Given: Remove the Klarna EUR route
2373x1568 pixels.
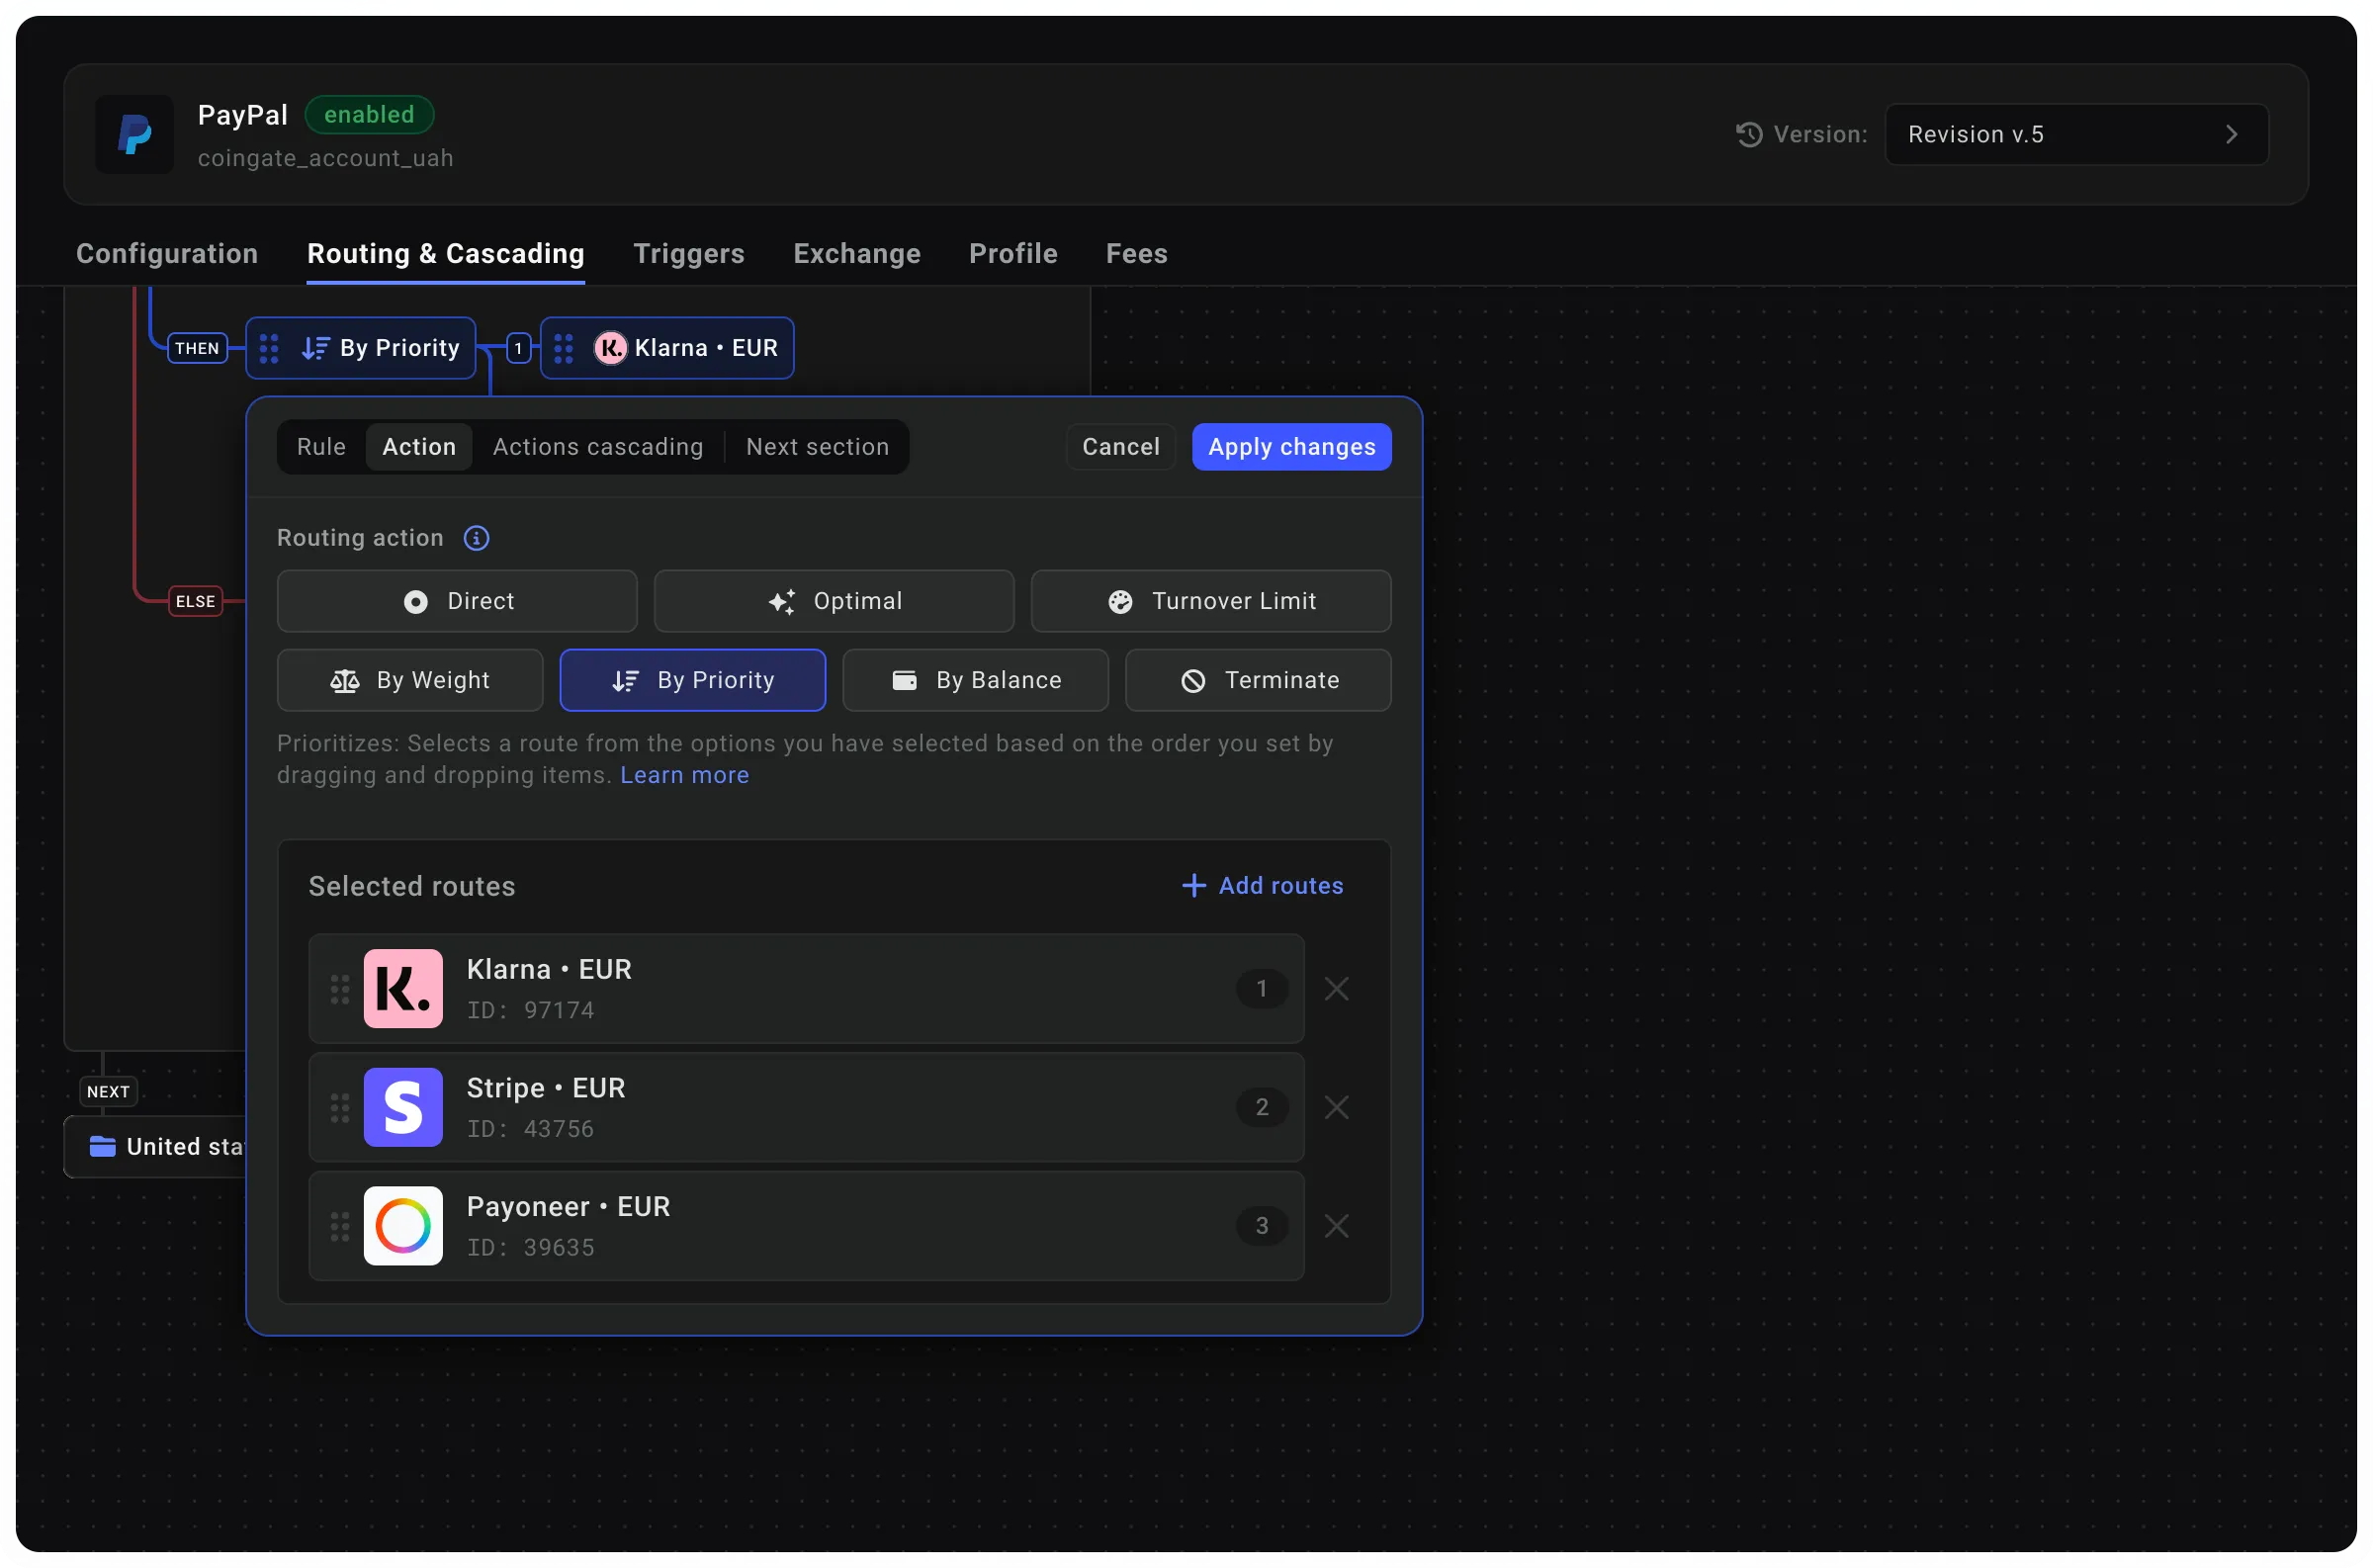Looking at the screenshot, I should click(1337, 989).
